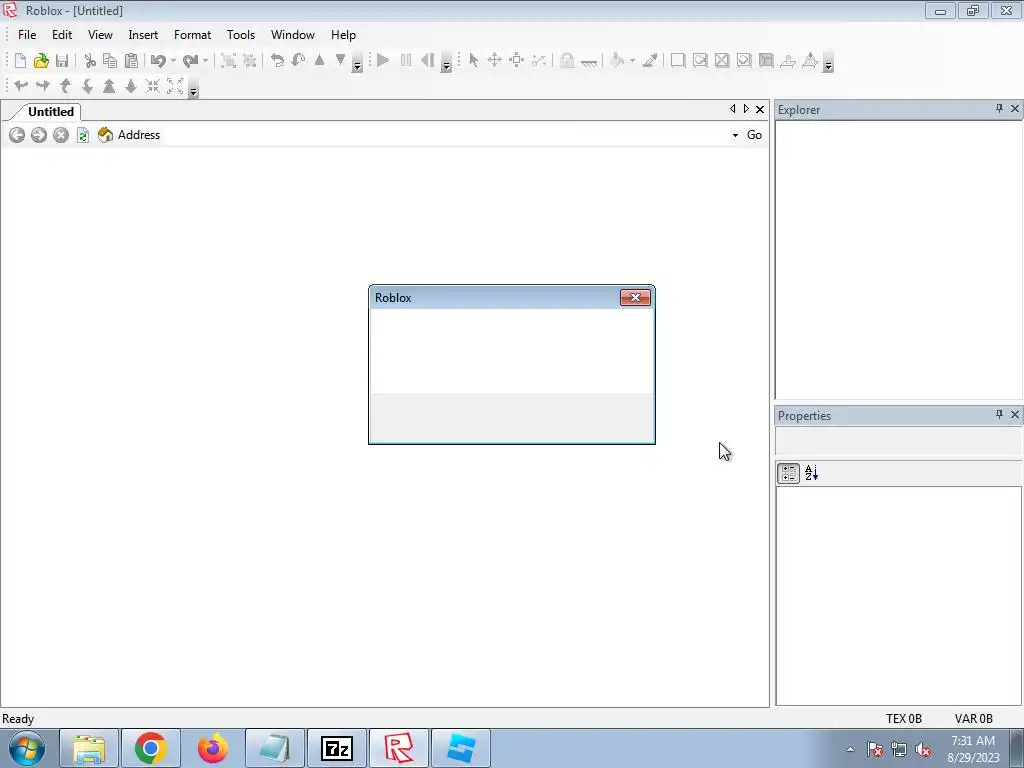
Task: Expand surface tools toolbar options
Action: click(828, 65)
